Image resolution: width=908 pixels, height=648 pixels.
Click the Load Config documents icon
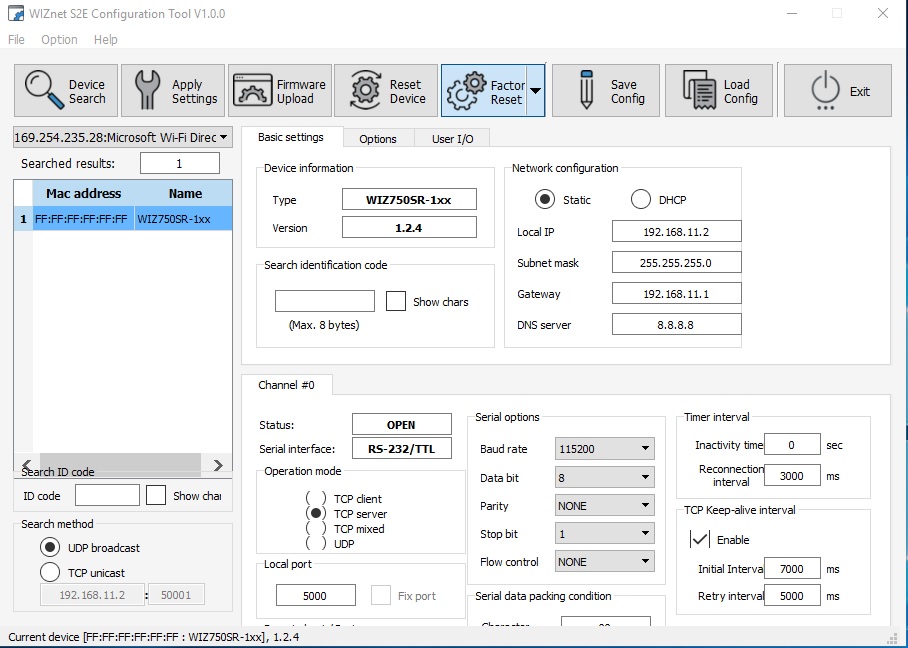(x=698, y=90)
